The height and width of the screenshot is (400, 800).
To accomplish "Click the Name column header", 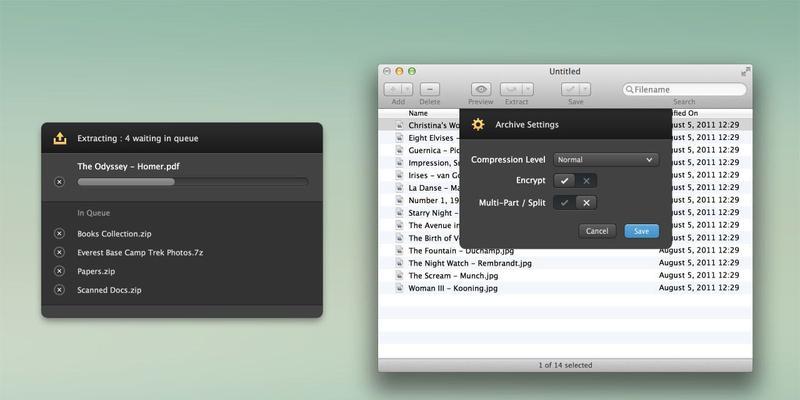I will point(420,114).
